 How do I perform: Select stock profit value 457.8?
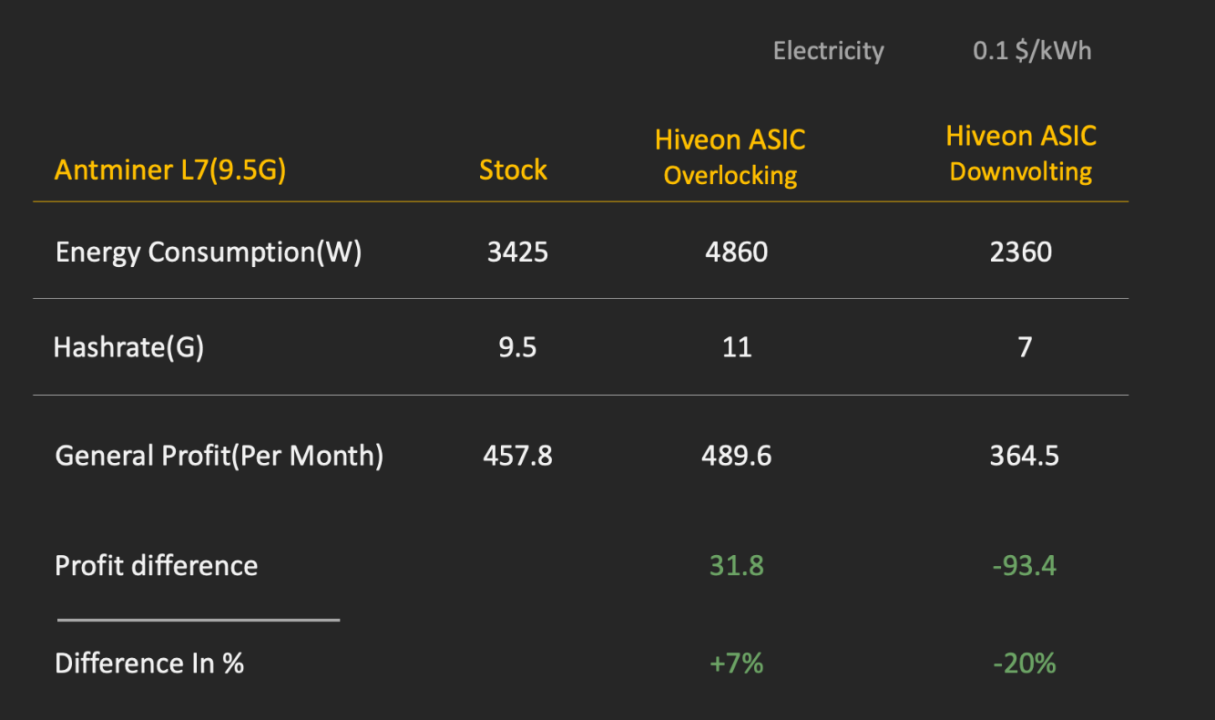click(517, 456)
